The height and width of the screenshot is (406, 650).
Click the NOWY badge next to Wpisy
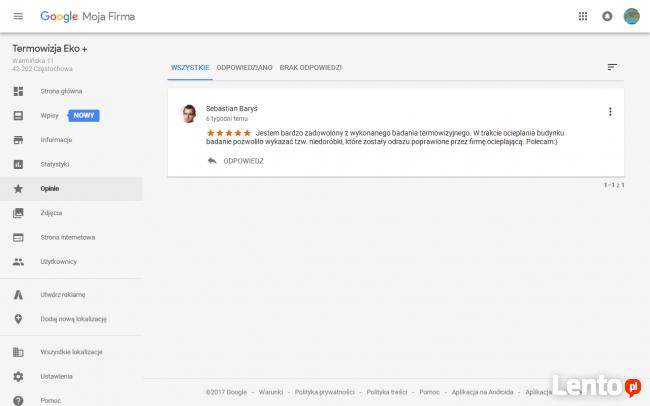(x=84, y=116)
